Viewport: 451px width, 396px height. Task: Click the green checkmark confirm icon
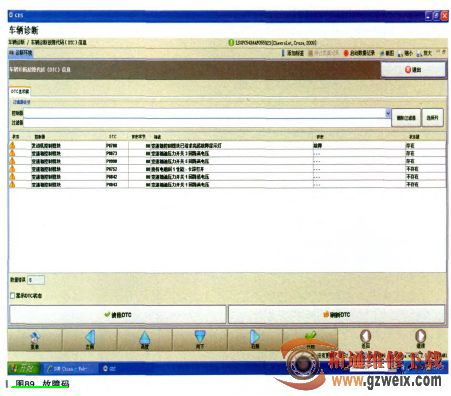(x=310, y=335)
